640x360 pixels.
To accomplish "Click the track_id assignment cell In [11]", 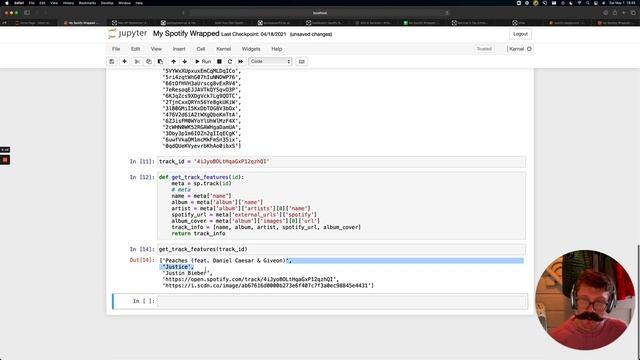I will [341, 162].
